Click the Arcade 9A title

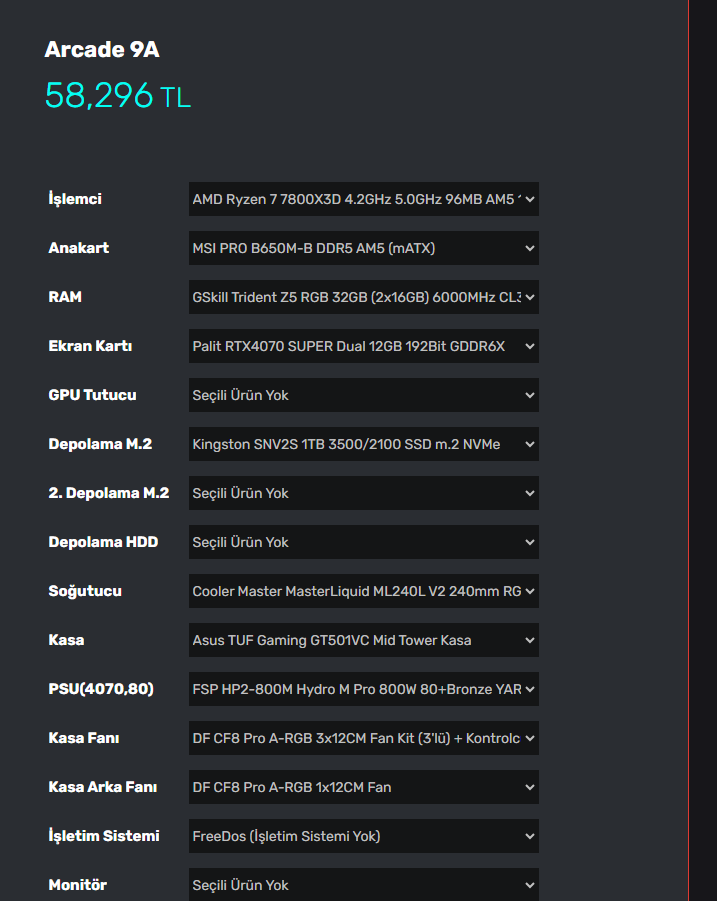102,49
